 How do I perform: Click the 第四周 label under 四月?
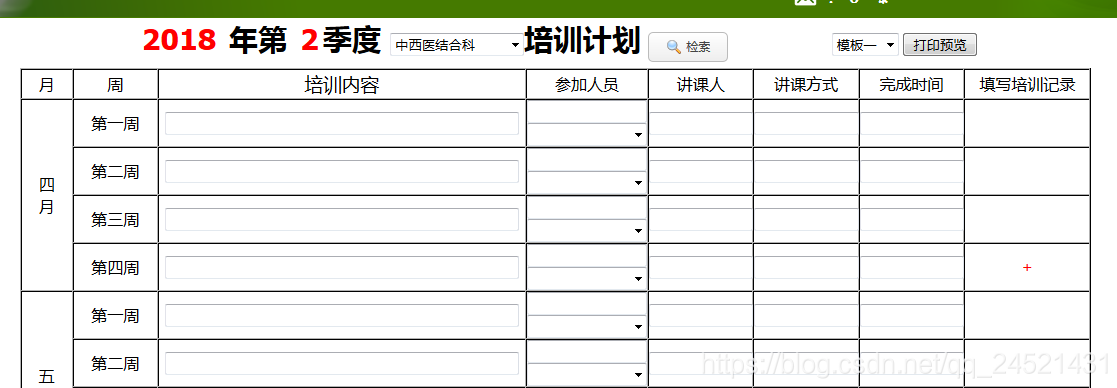[115, 268]
